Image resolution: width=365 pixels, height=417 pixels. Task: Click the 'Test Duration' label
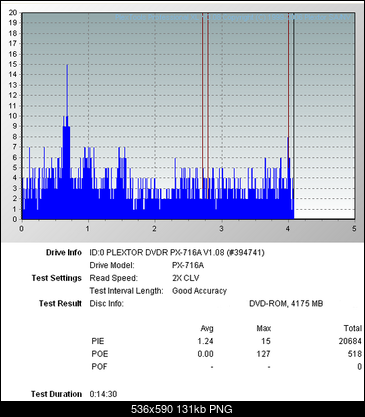pos(56,394)
